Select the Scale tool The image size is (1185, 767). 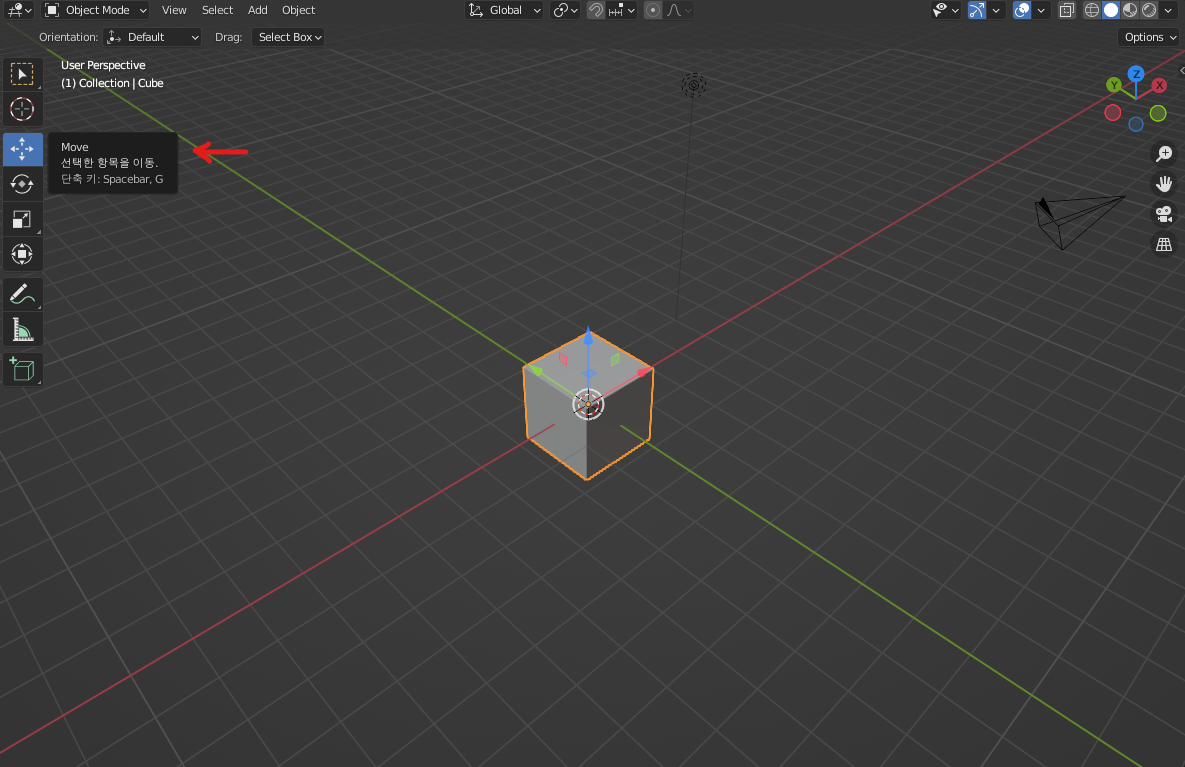(x=22, y=219)
